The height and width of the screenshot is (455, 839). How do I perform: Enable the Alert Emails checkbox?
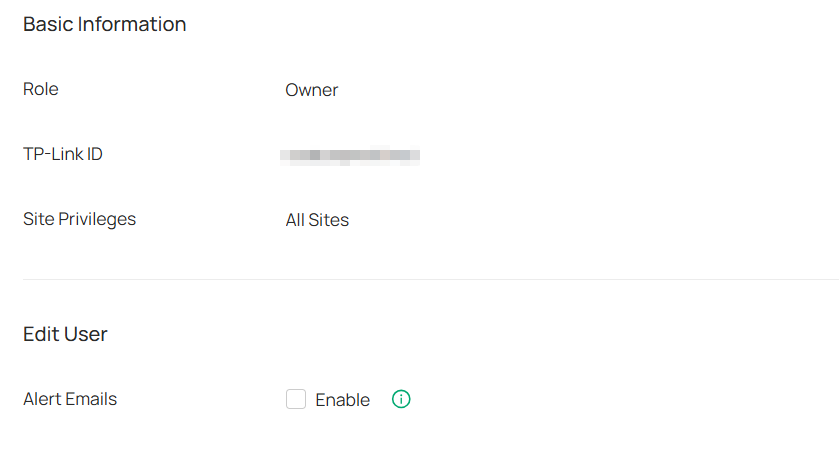coord(296,400)
